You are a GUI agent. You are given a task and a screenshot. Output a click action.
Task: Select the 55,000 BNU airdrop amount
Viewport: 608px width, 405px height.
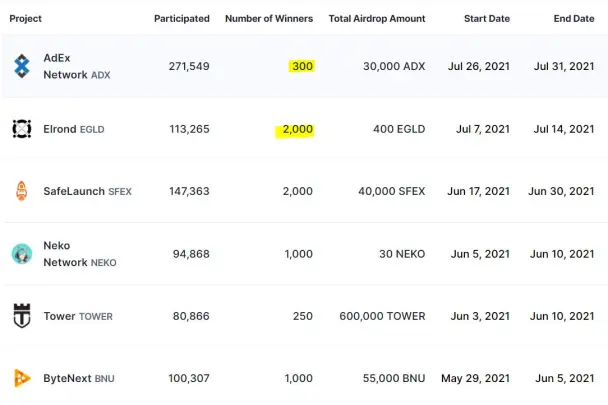tap(394, 378)
